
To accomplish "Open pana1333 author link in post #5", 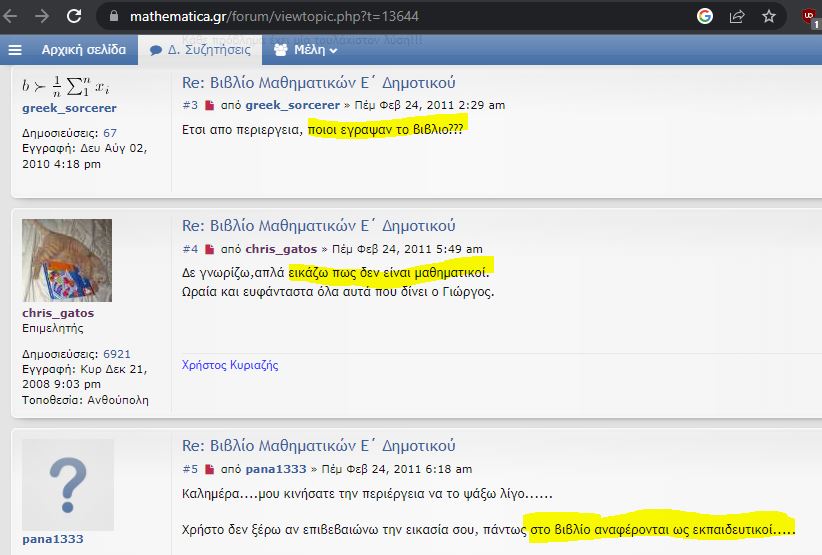I will click(276, 469).
